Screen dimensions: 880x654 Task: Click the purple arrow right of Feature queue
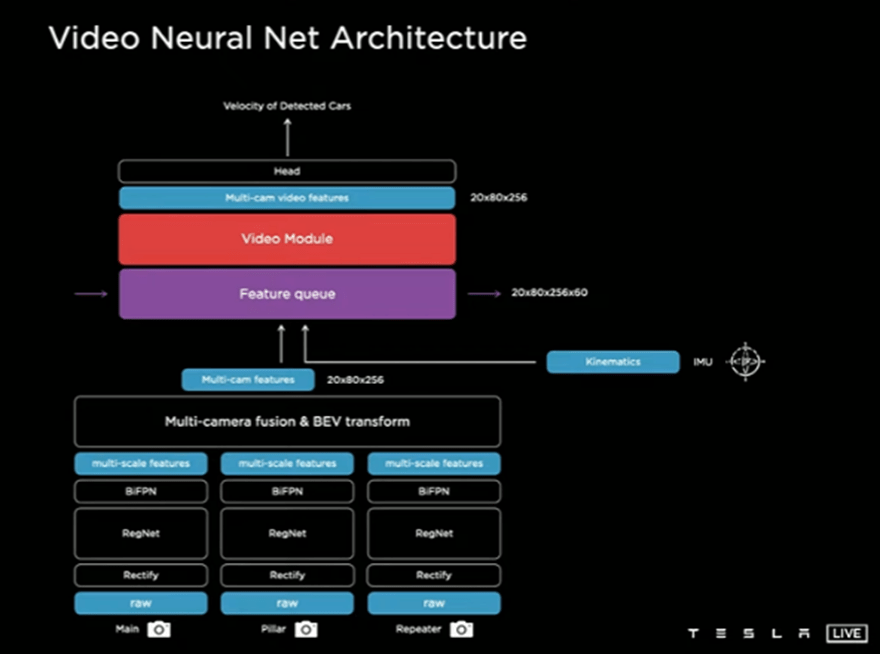click(x=484, y=294)
